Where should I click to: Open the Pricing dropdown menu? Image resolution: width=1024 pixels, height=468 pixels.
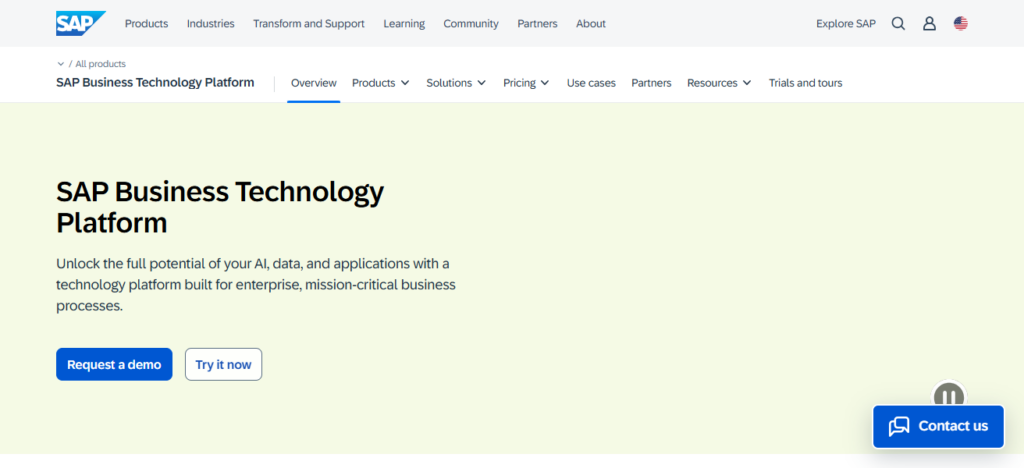[x=526, y=83]
